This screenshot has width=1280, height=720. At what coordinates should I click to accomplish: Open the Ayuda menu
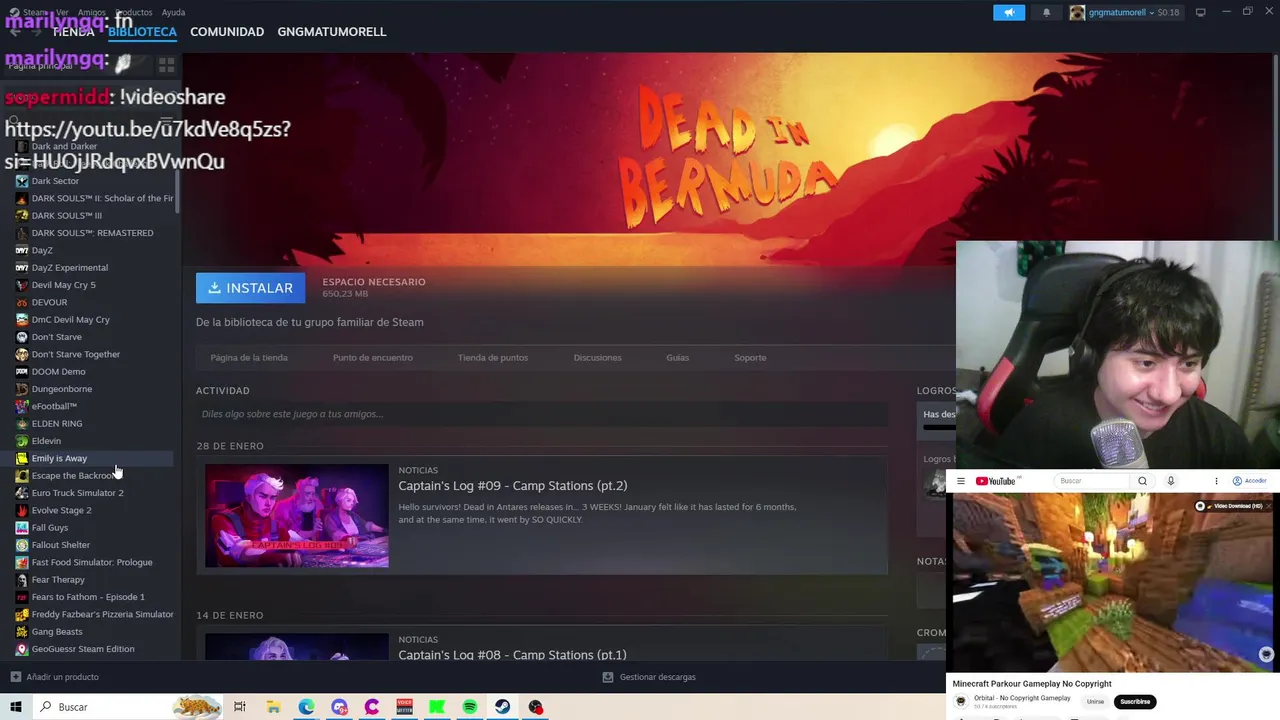173,12
